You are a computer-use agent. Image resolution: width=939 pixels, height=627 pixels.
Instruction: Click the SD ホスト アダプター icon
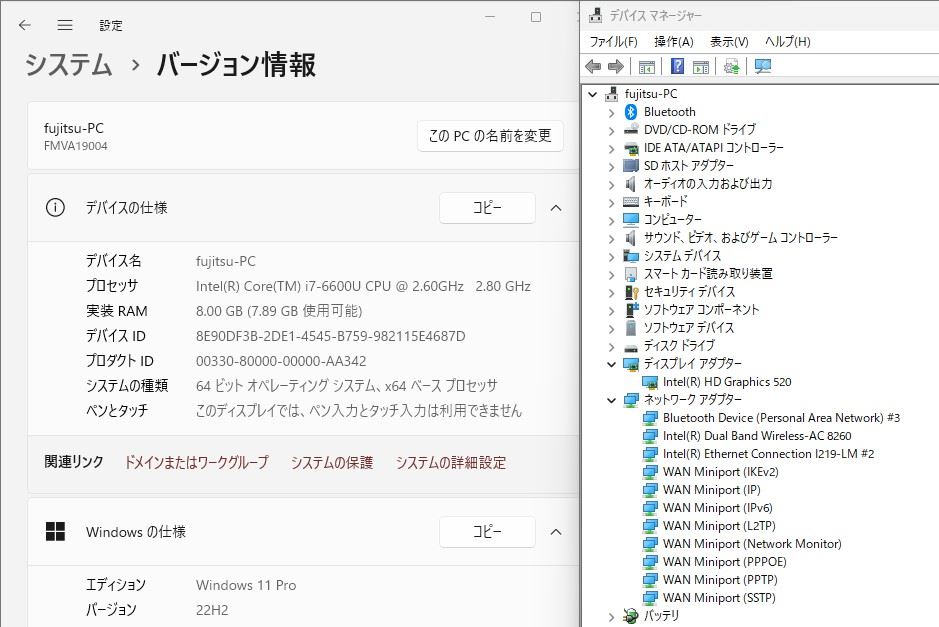click(631, 166)
